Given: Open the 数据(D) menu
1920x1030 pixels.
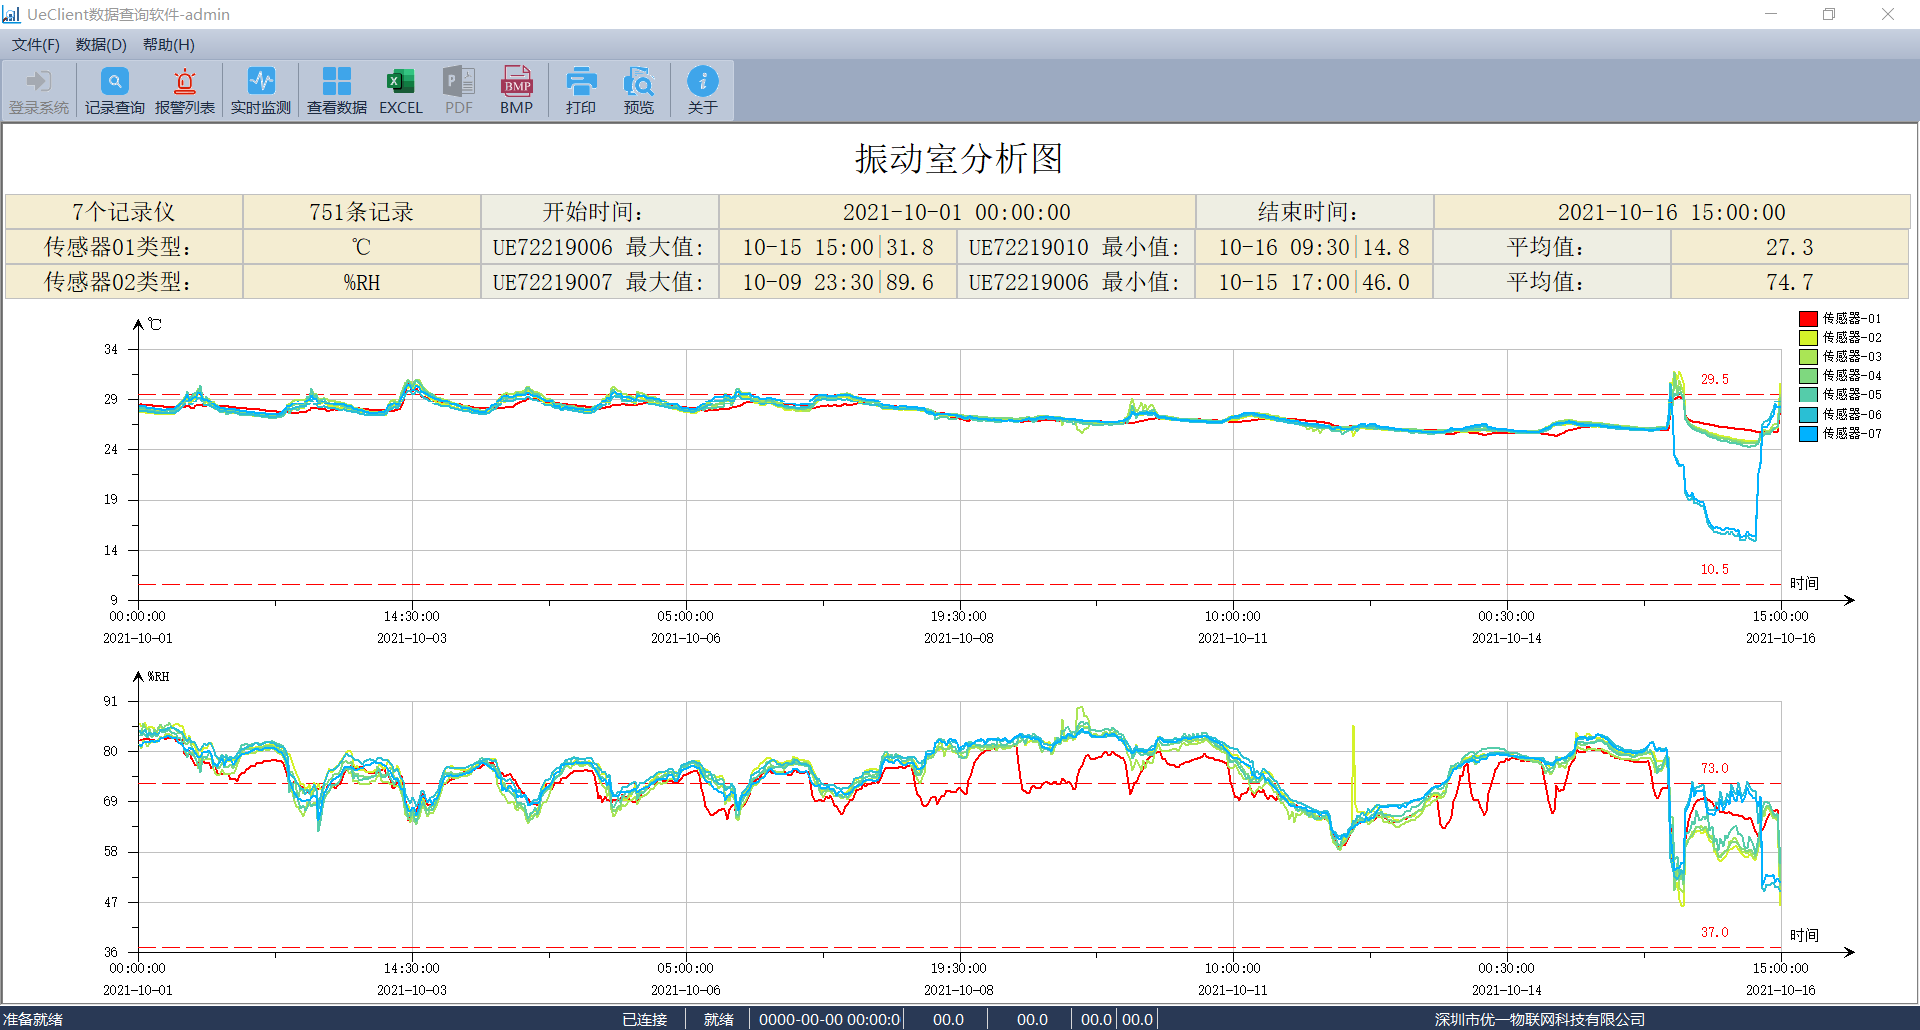Looking at the screenshot, I should point(101,44).
